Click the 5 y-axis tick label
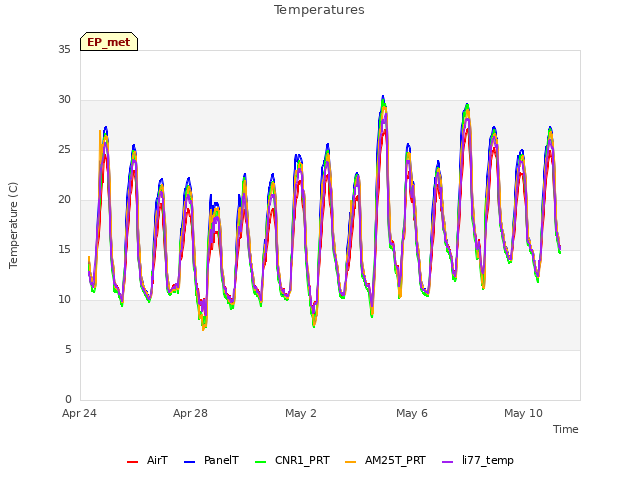The width and height of the screenshot is (640, 480). coord(68,350)
